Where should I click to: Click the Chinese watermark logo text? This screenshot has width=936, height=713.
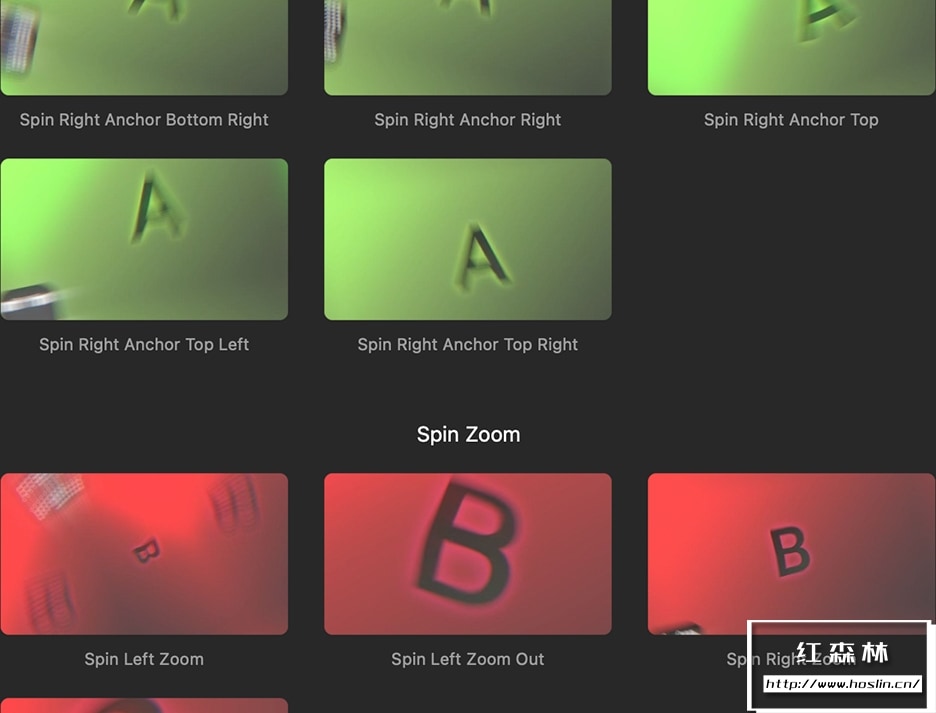click(x=842, y=653)
